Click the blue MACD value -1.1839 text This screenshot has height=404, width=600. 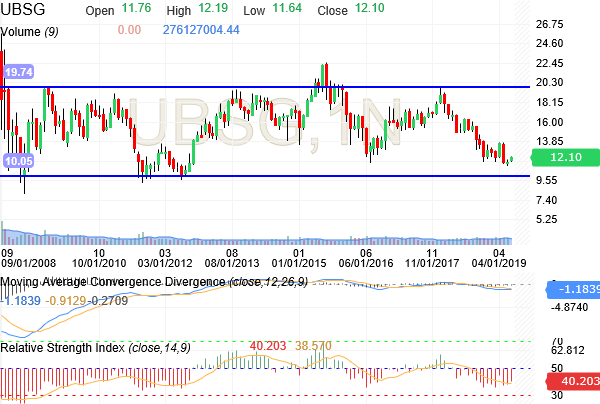21,301
